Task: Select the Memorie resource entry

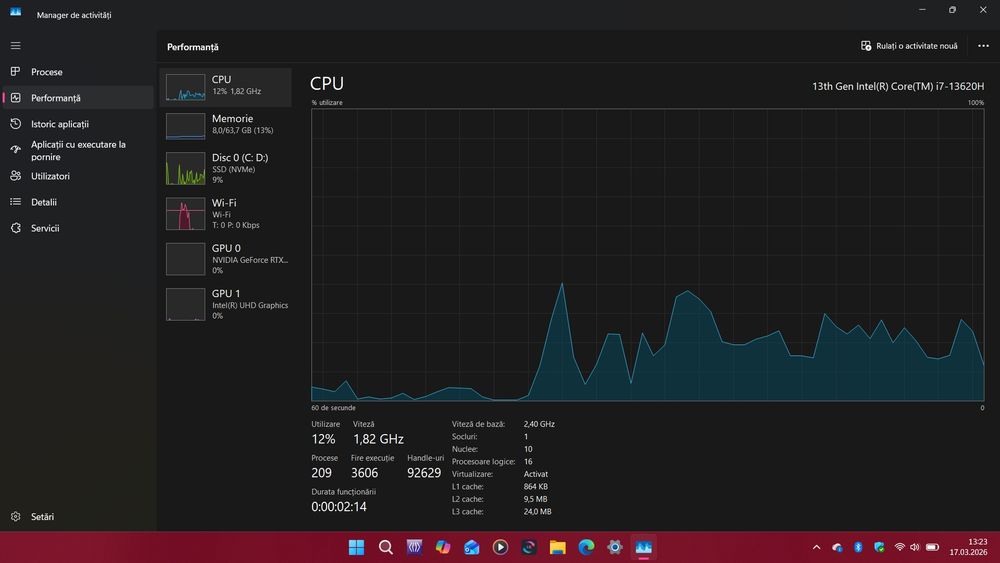Action: [x=225, y=126]
